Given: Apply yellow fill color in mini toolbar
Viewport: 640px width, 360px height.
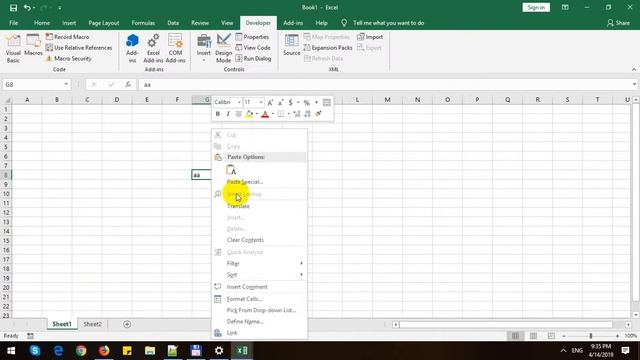Looking at the screenshot, I should pos(249,114).
